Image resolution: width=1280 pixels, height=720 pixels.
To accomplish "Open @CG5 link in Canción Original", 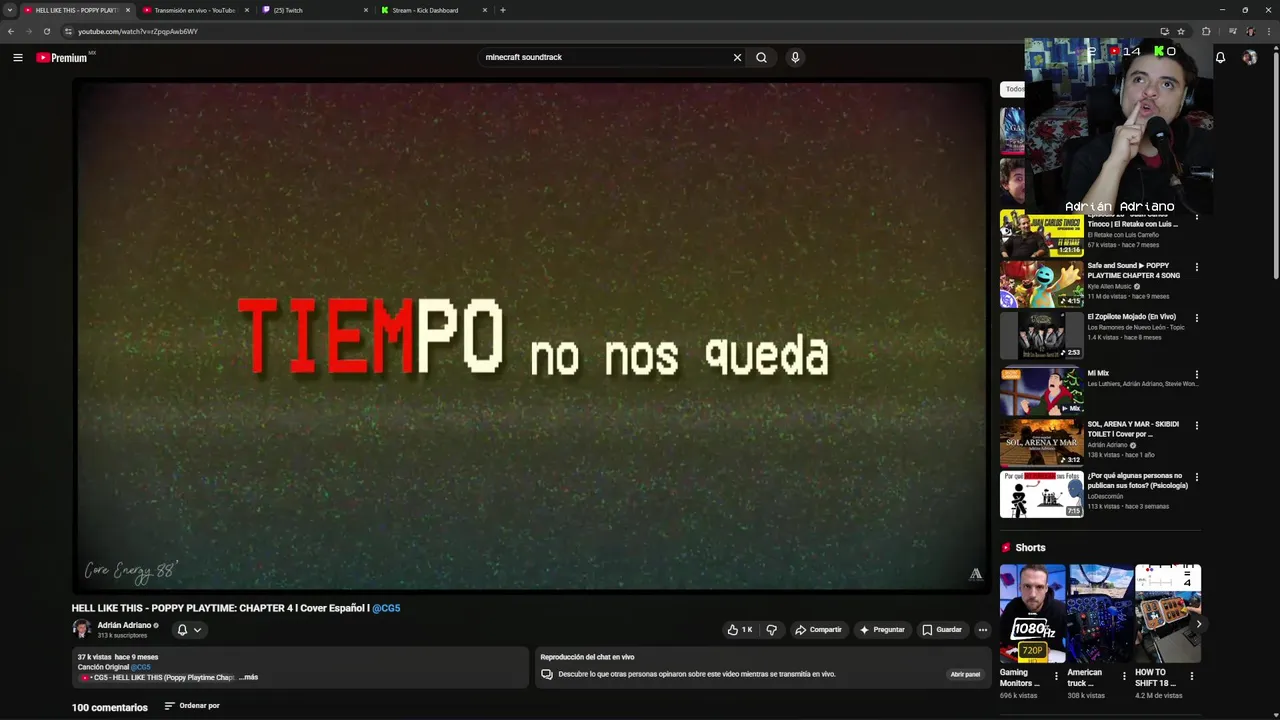I will tap(141, 667).
